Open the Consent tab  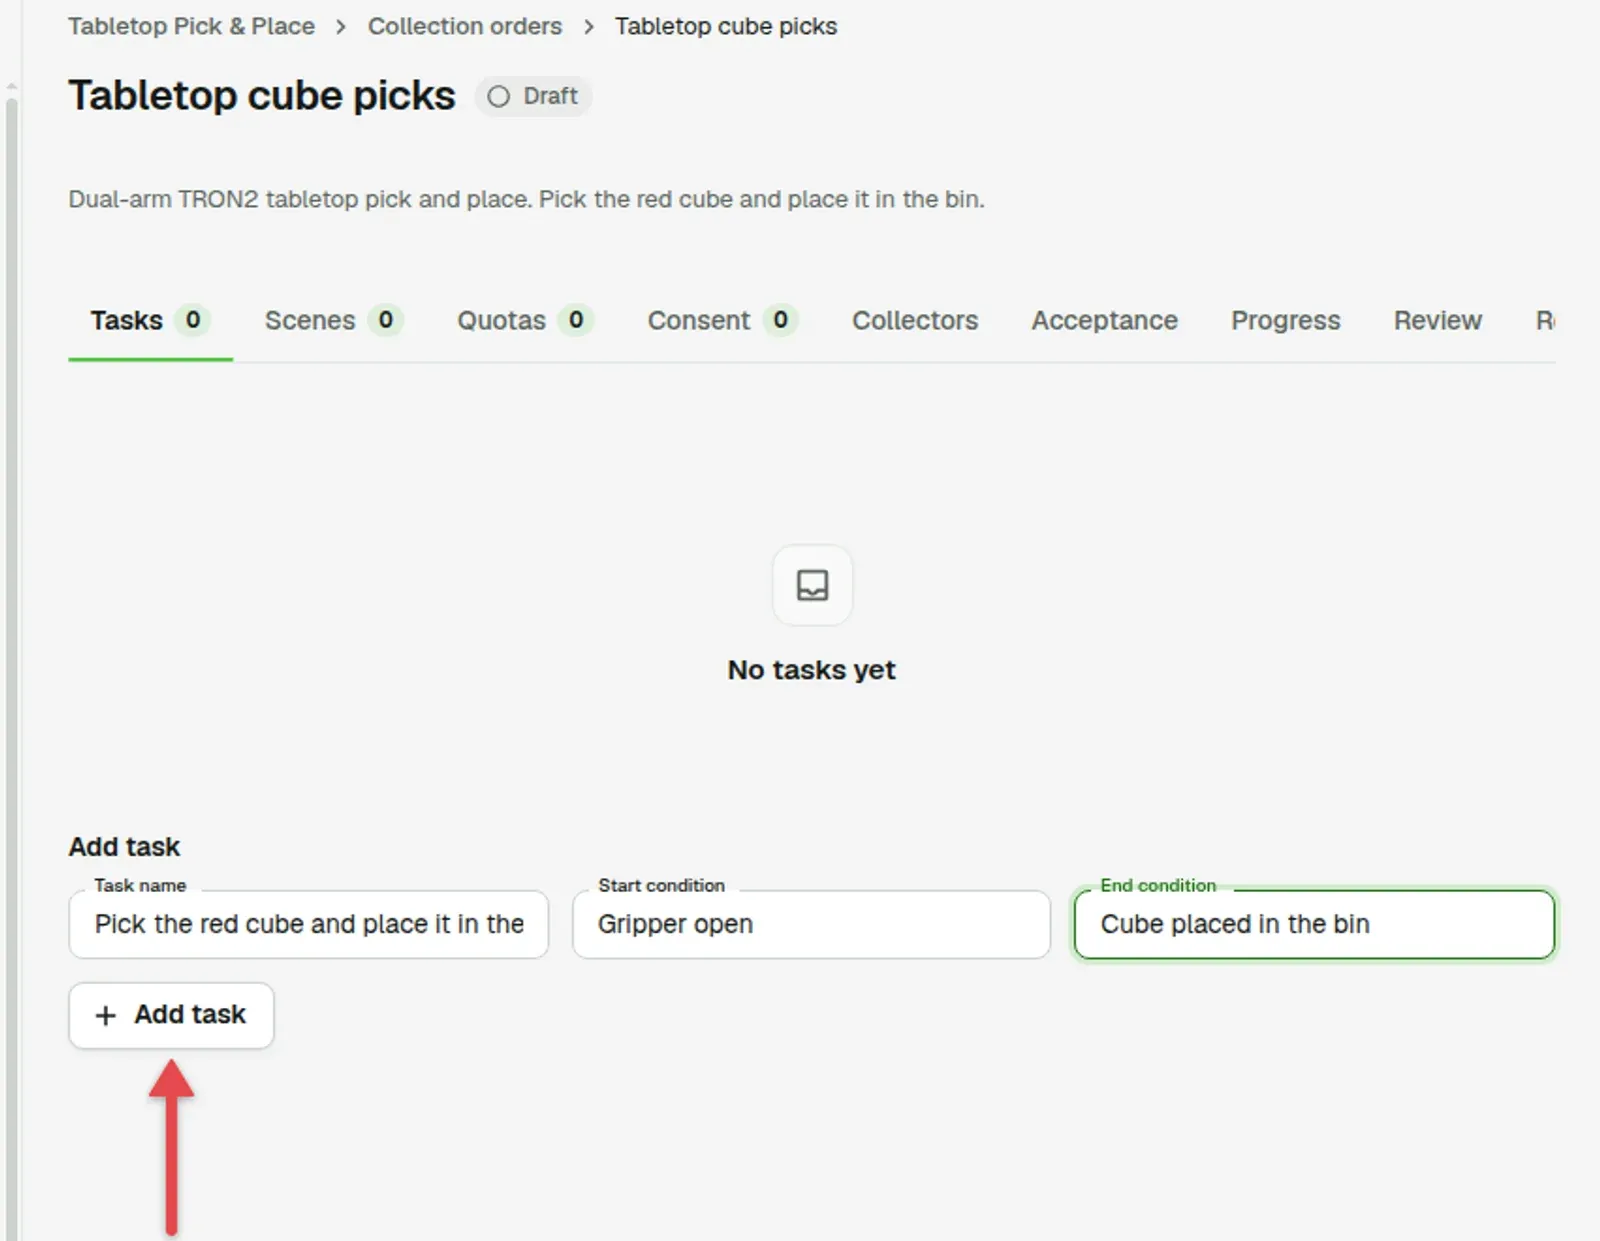click(722, 320)
